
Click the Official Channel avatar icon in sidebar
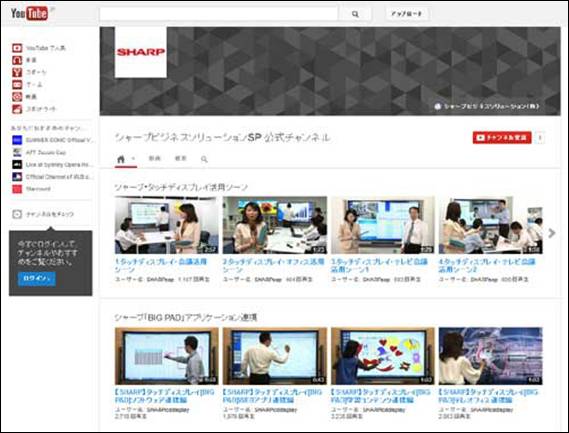click(x=17, y=177)
